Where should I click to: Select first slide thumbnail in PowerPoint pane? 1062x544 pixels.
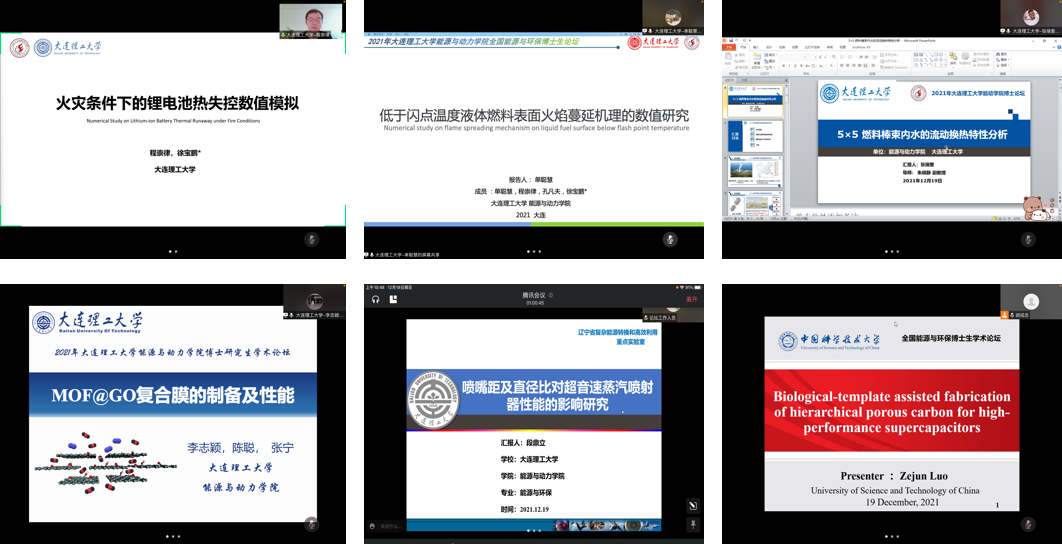coord(755,101)
